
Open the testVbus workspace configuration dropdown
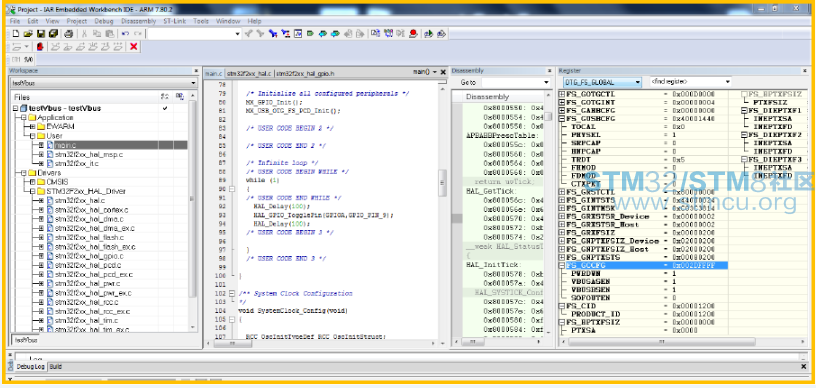click(194, 83)
